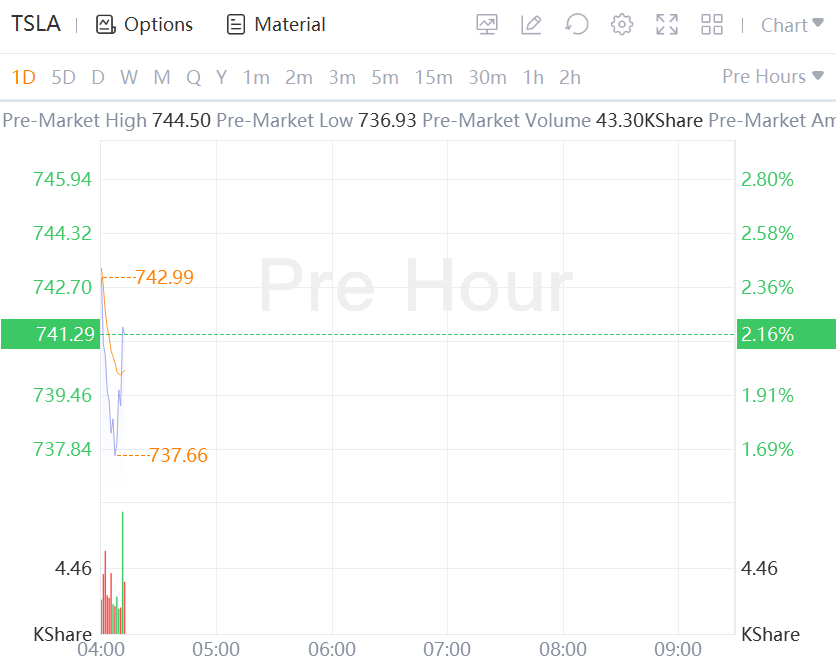
Task: Select the weekly W interval
Action: [x=129, y=77]
